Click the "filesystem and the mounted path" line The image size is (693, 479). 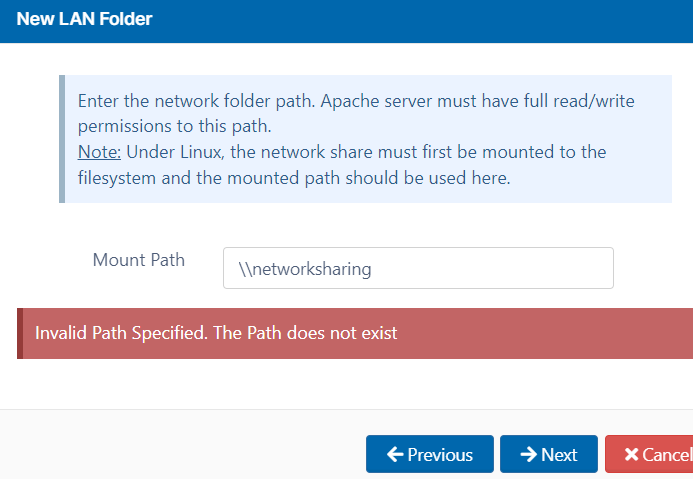(x=294, y=178)
